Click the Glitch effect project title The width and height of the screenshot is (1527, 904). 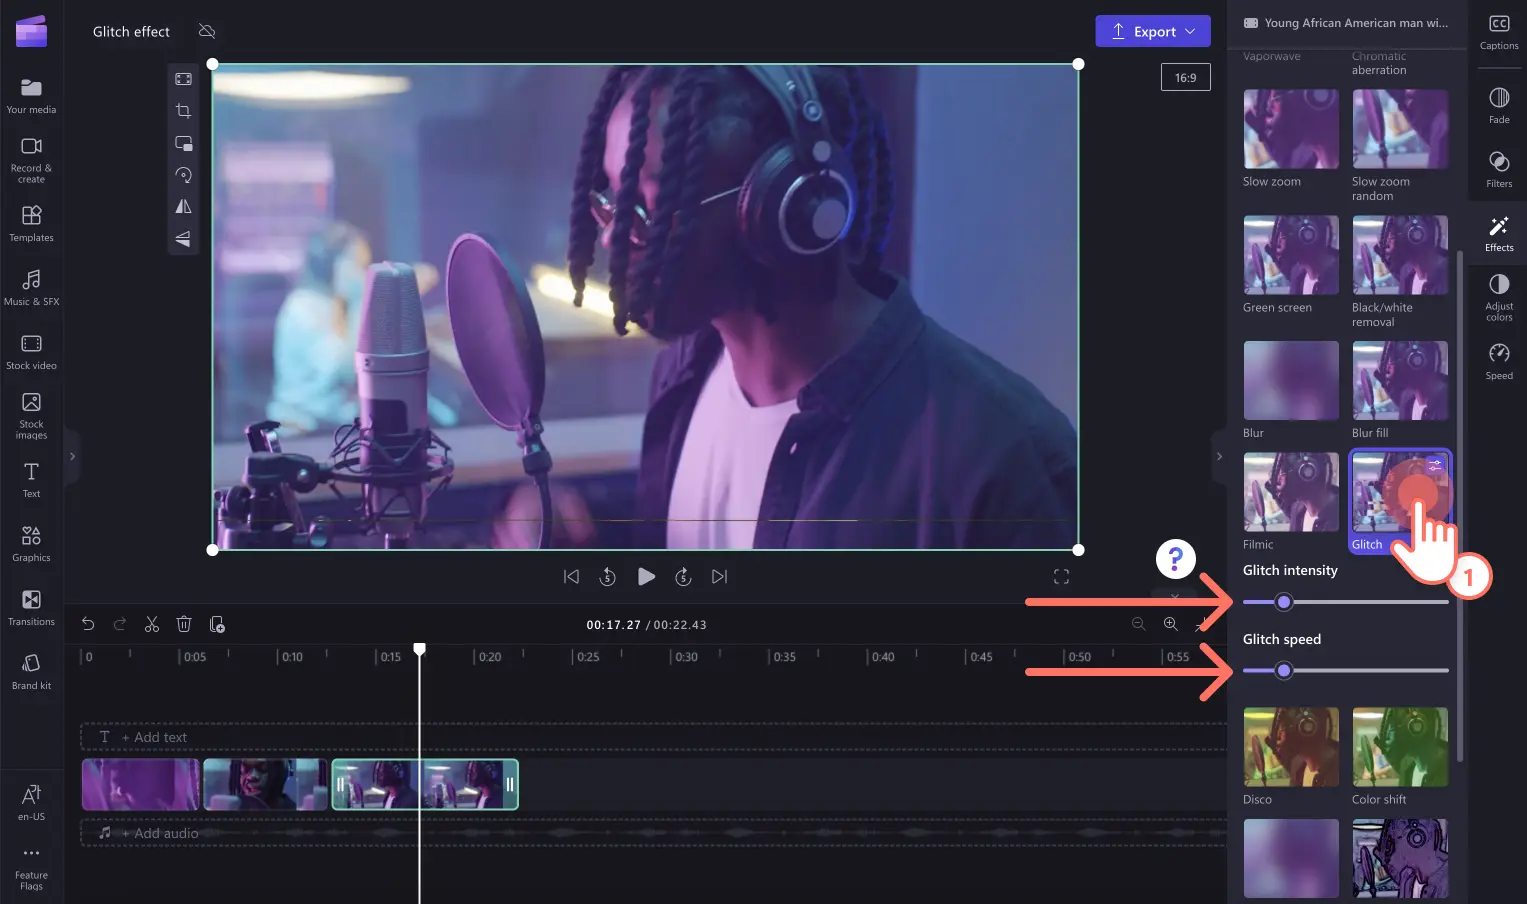point(131,31)
